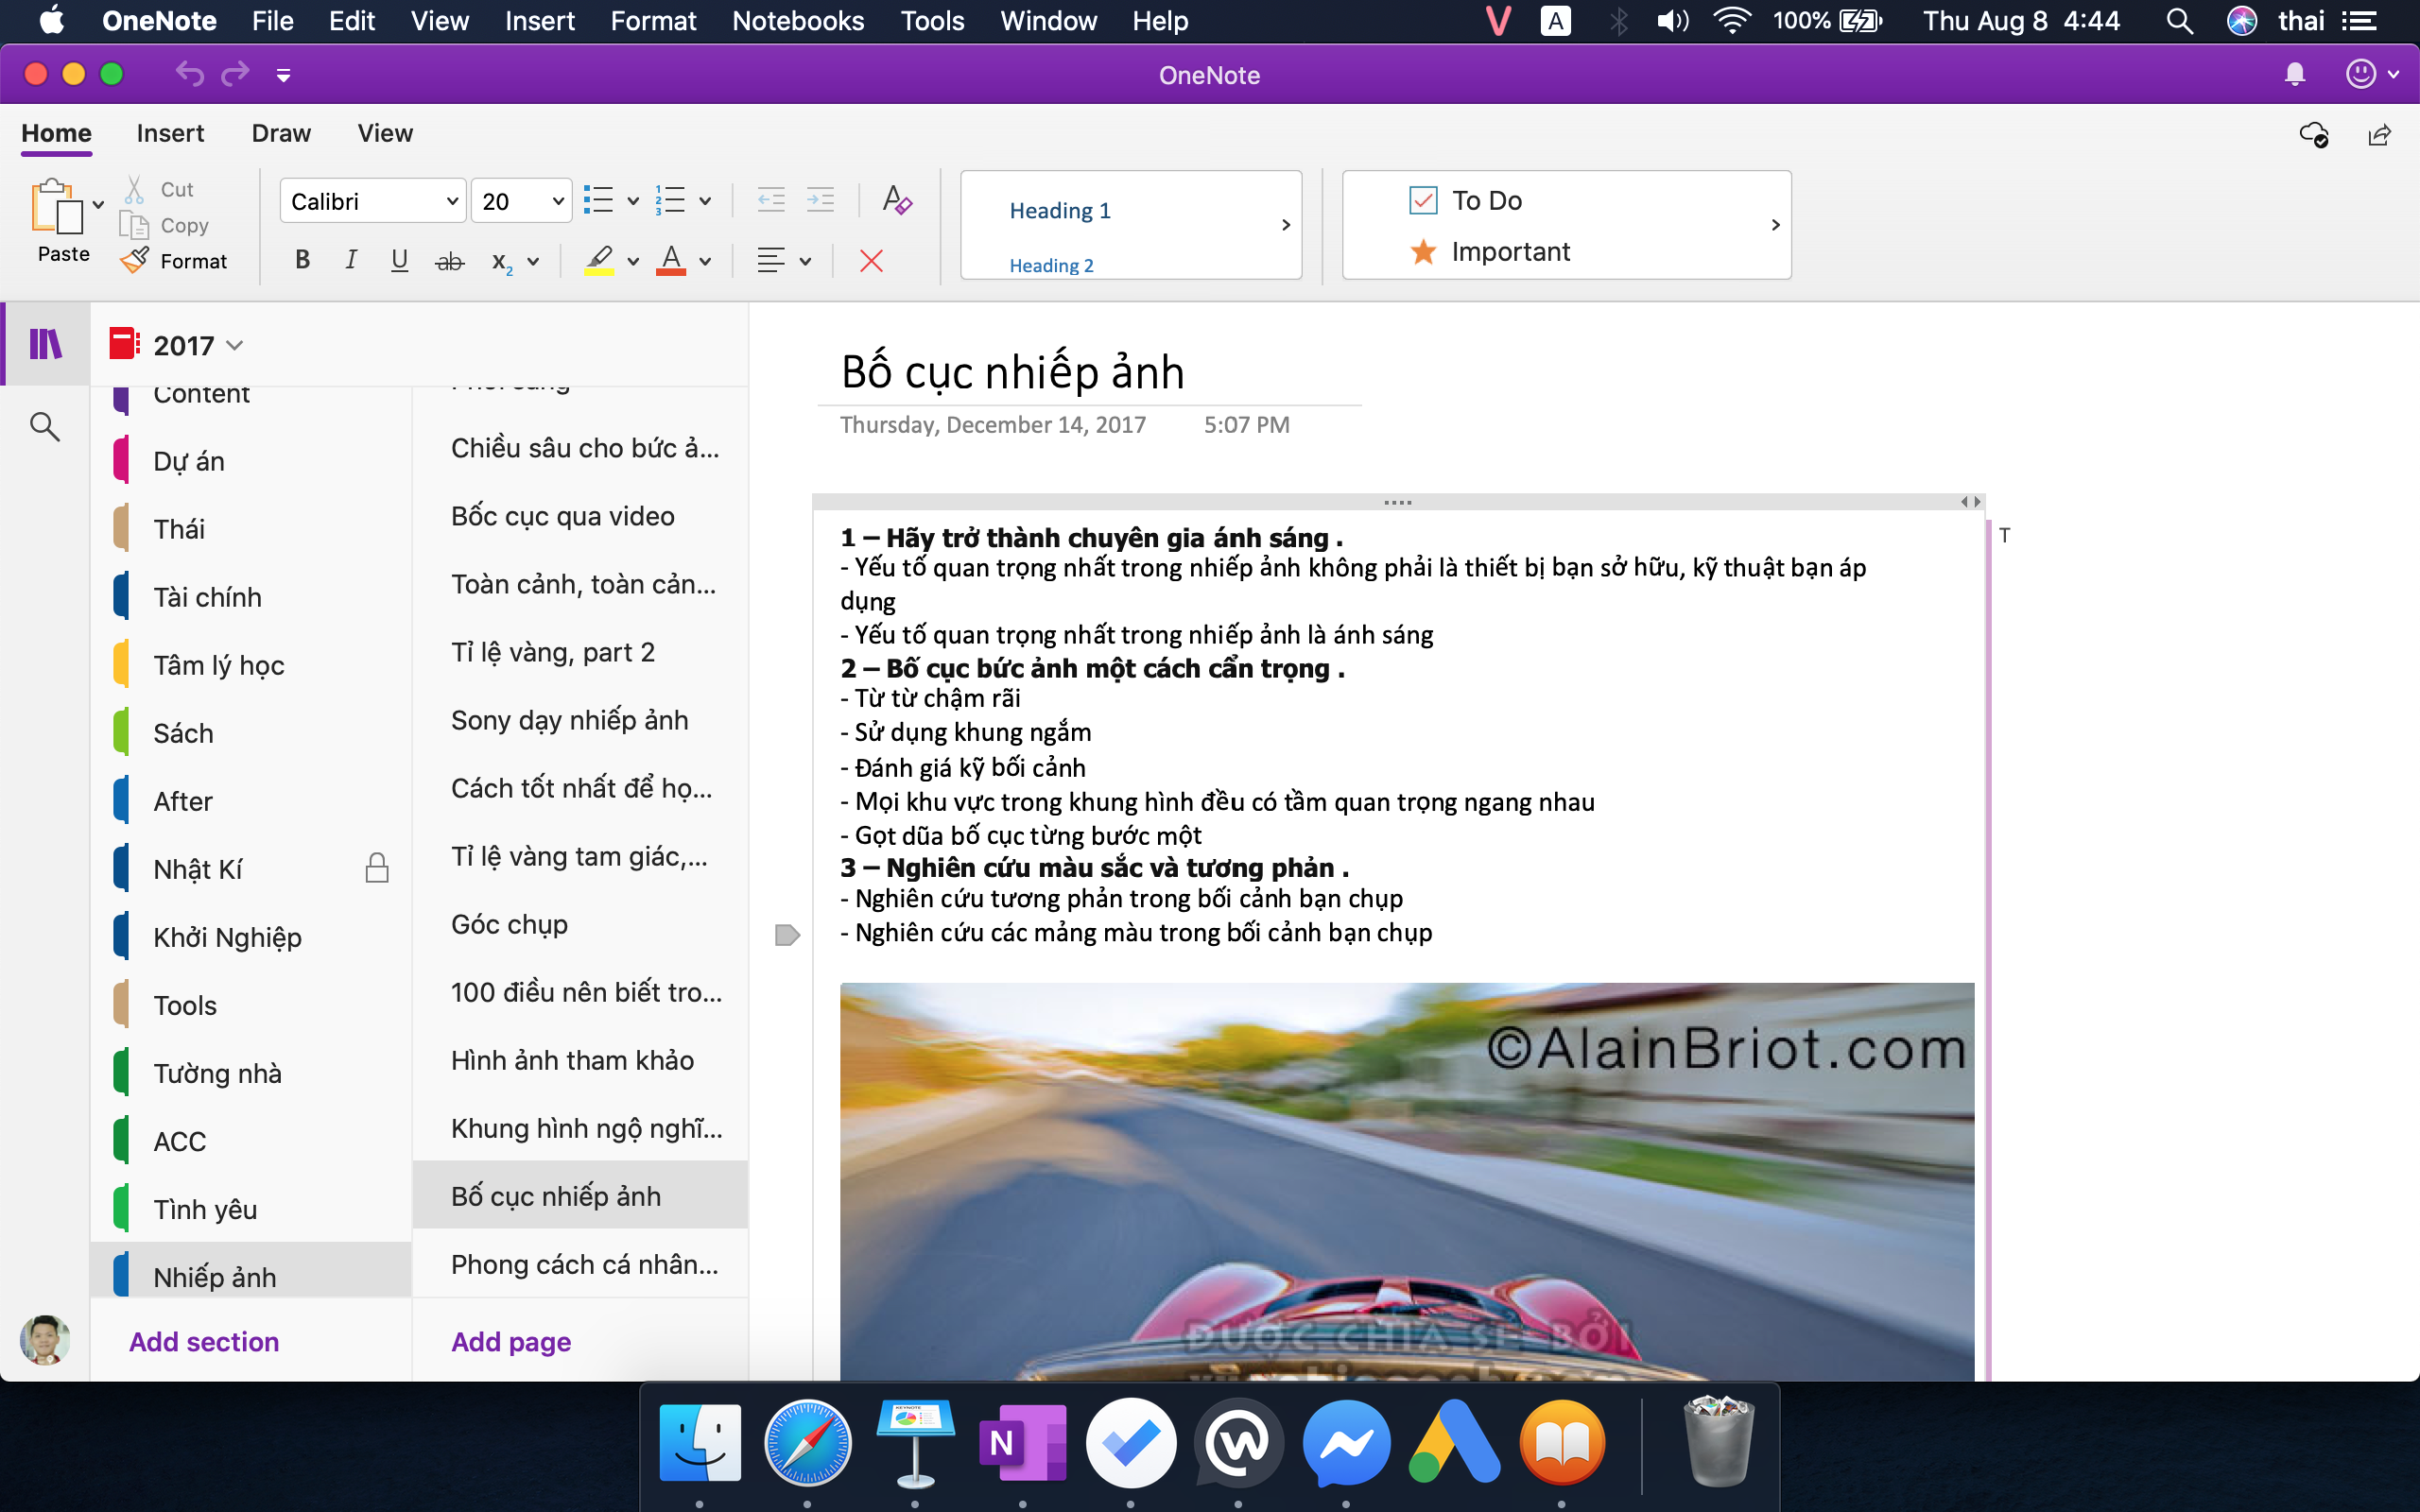Click the account profile photo
The image size is (2420, 1512).
(45, 1340)
